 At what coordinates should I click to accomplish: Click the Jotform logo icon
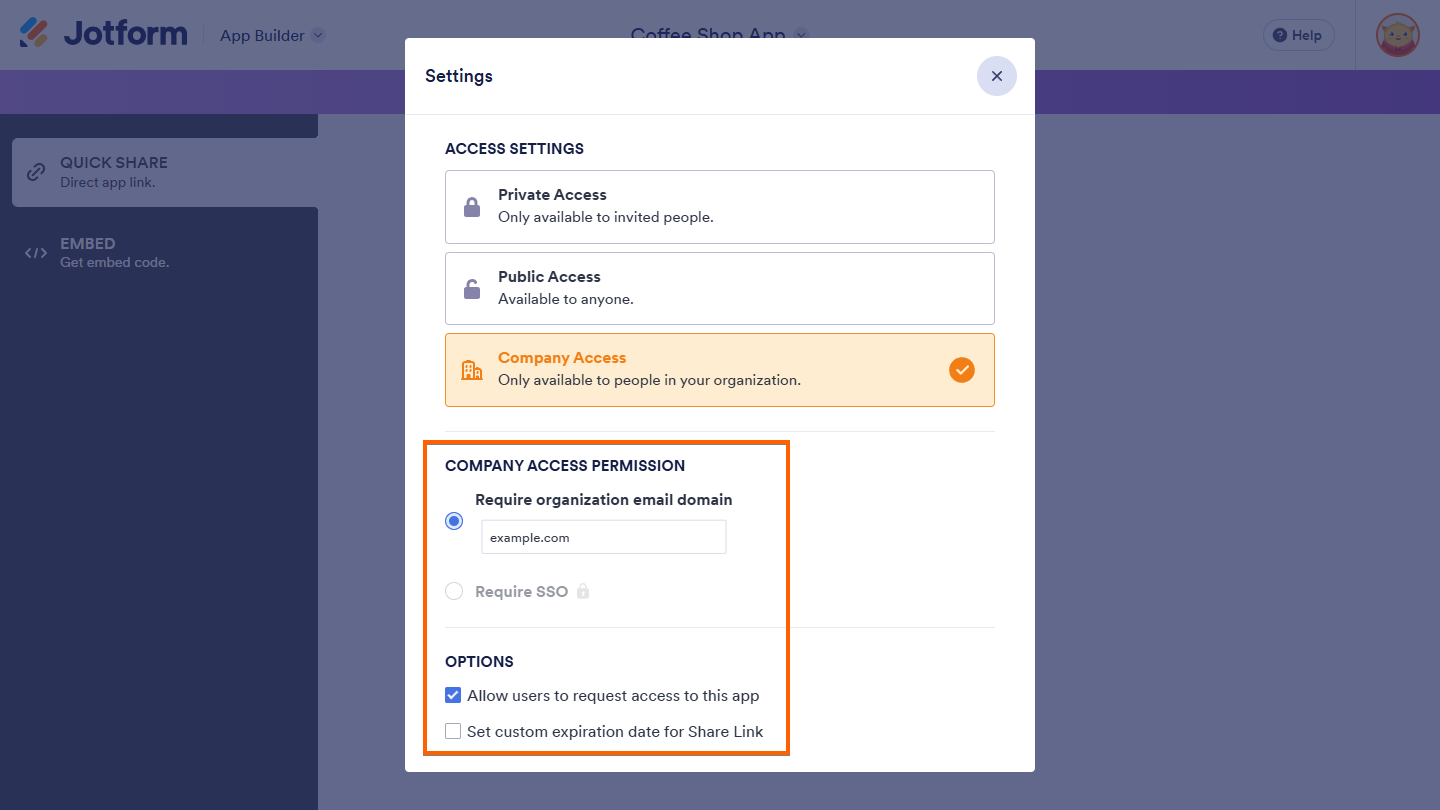pos(34,33)
